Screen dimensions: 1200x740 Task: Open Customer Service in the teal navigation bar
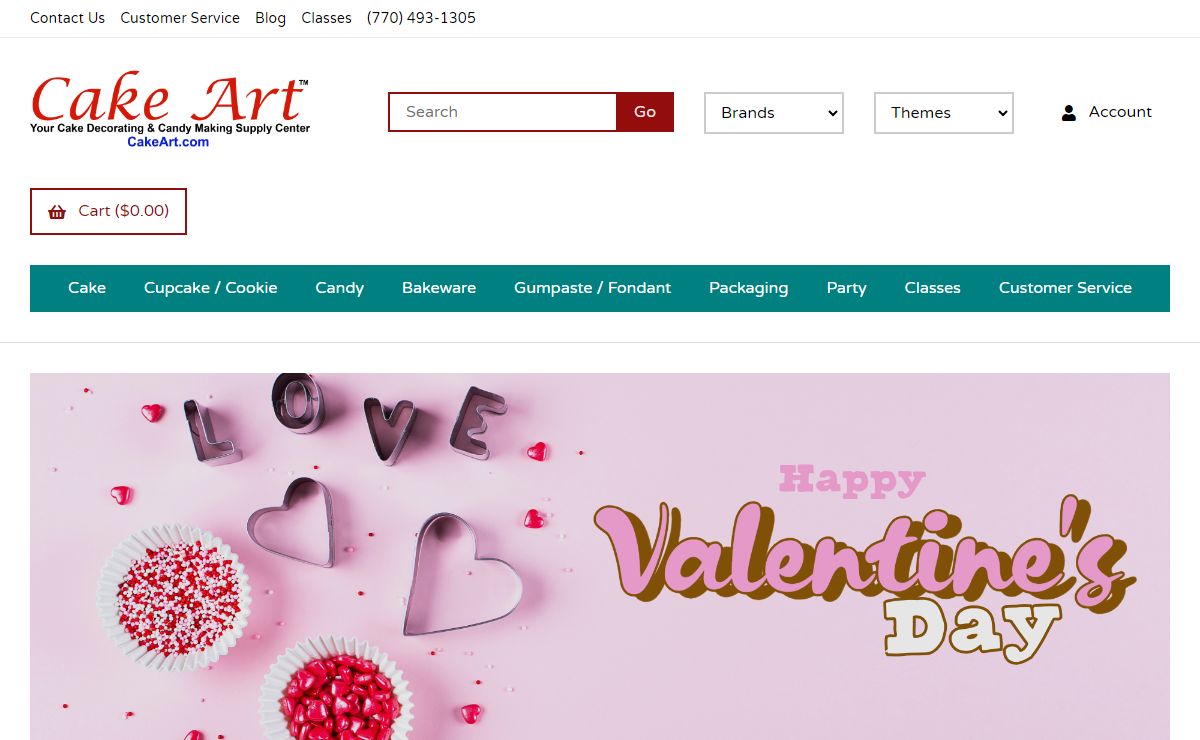(1065, 288)
